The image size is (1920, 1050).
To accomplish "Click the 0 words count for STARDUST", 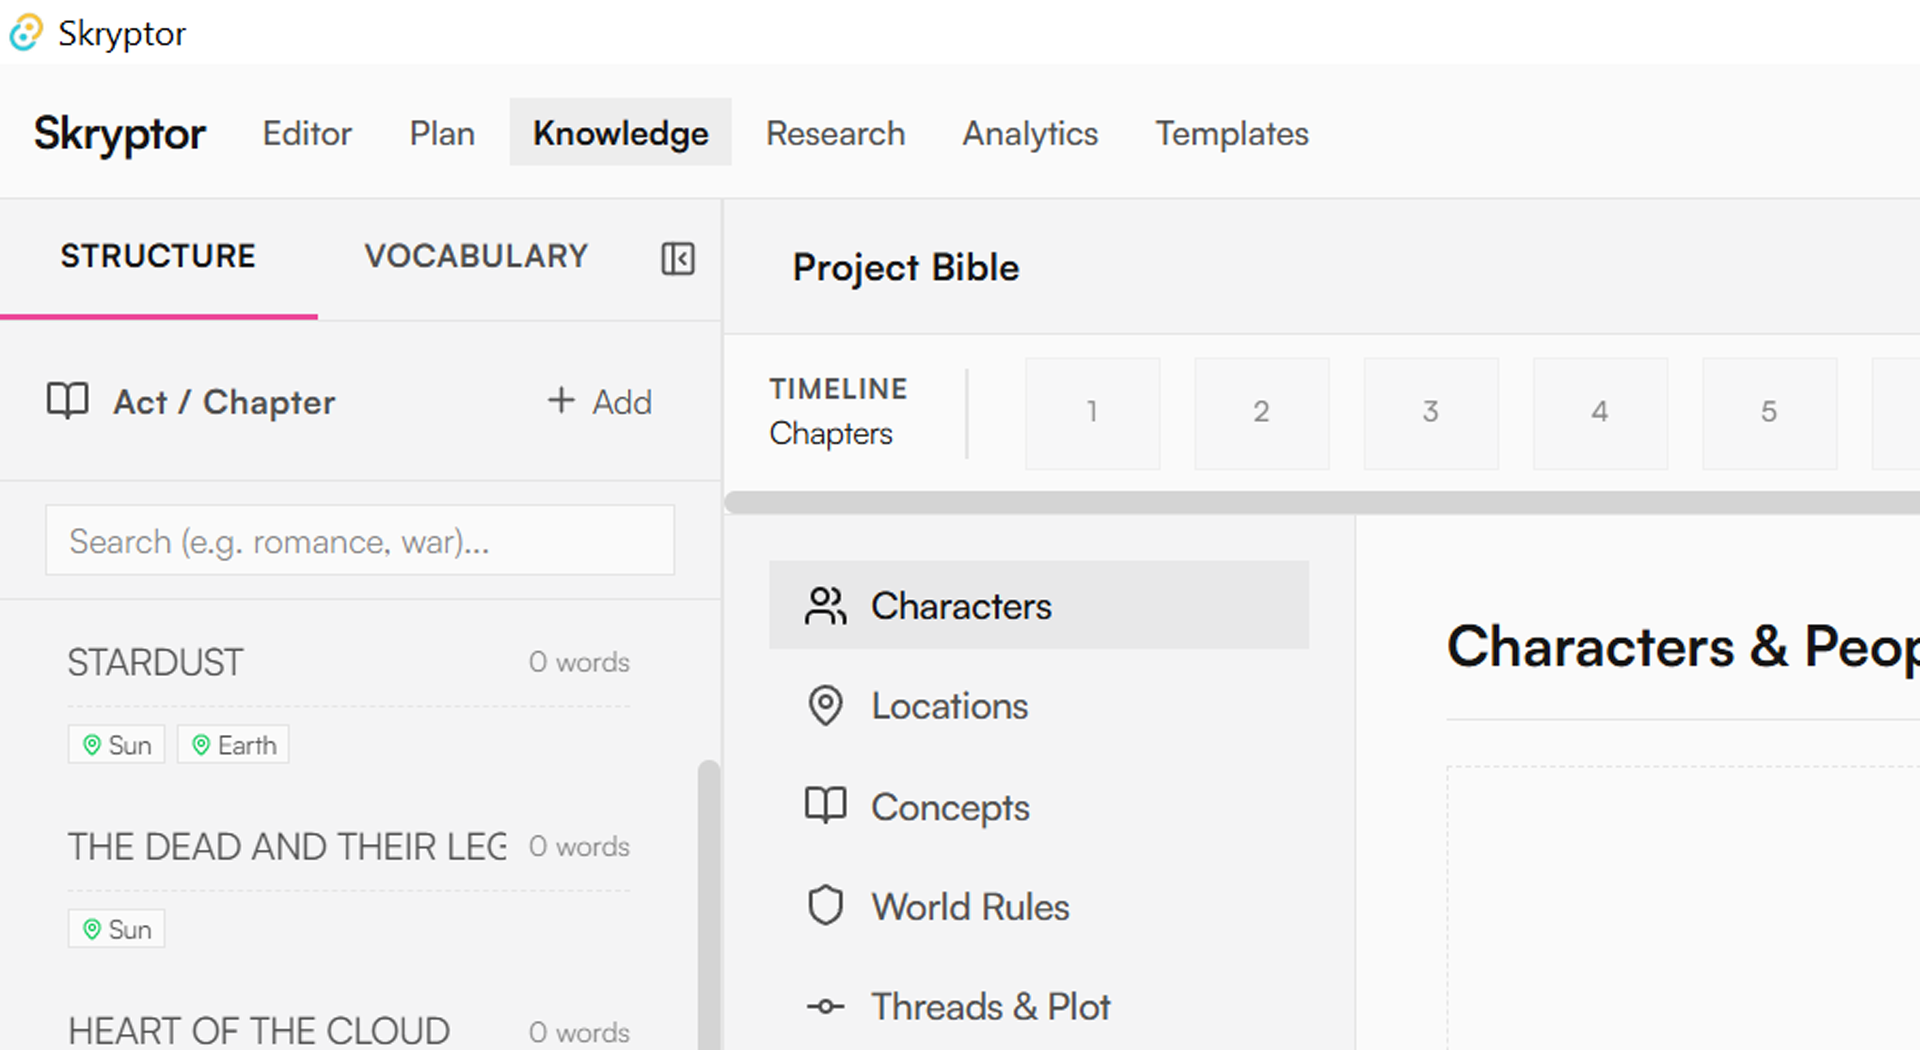I will tap(579, 662).
